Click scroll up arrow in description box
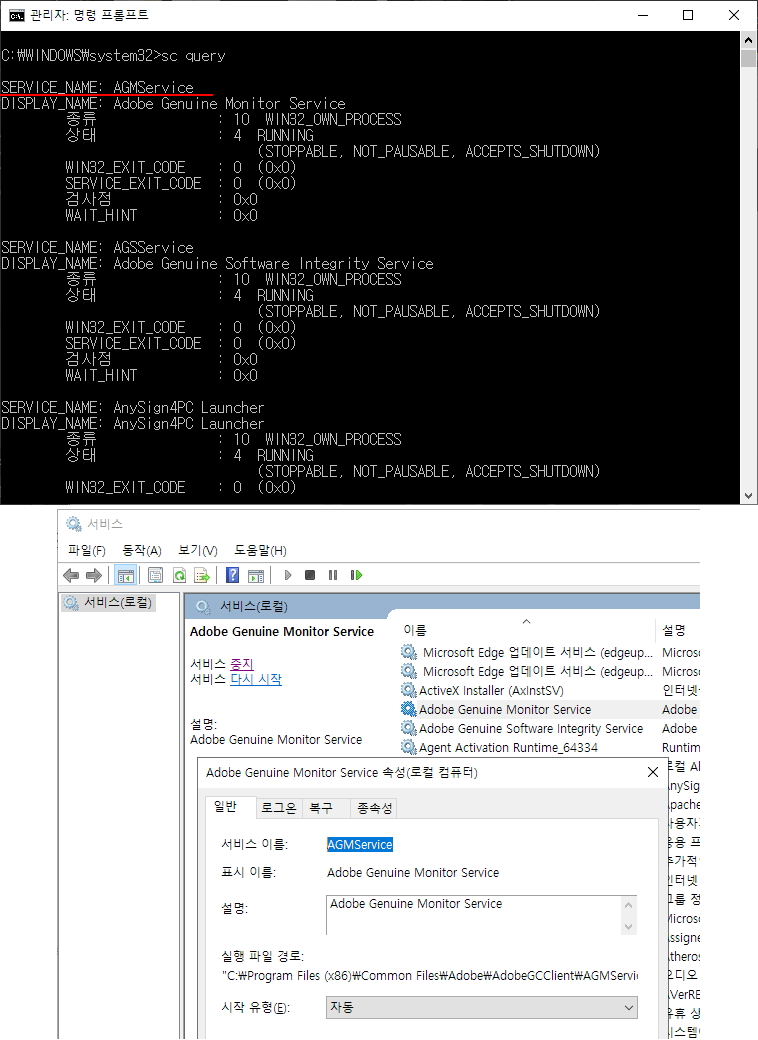Screen dimensions: 758x1040 629,905
